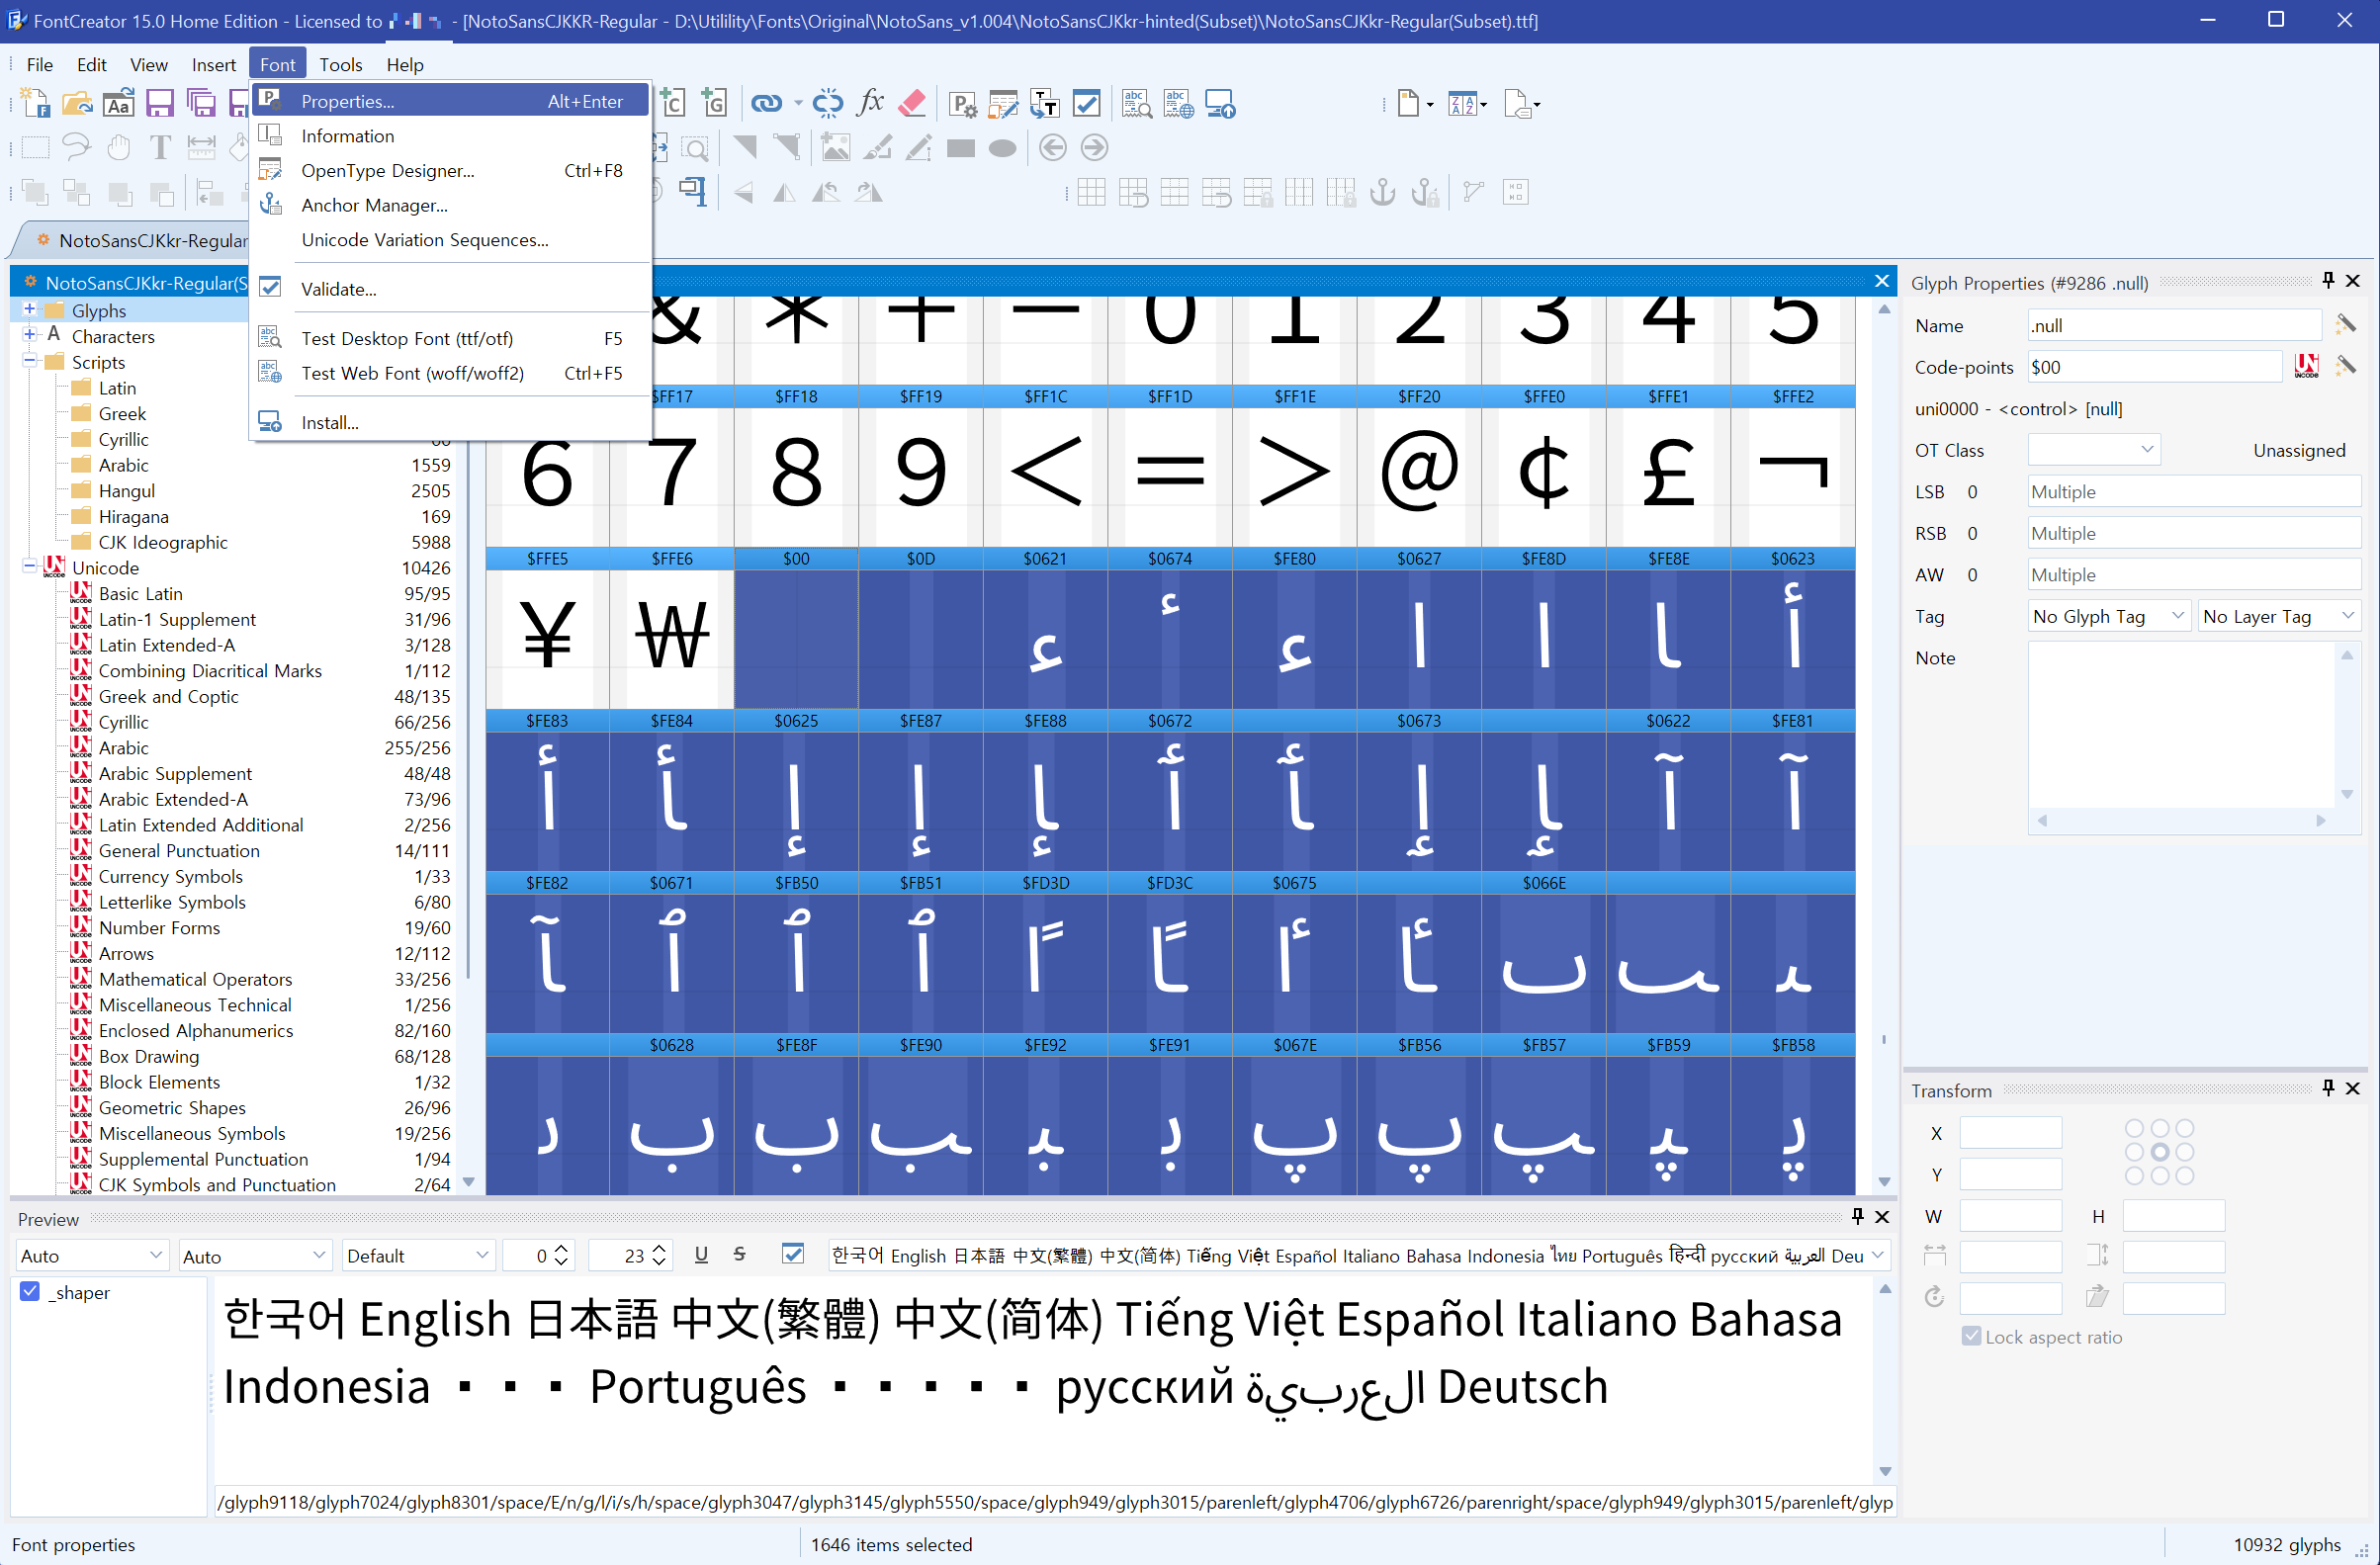The image size is (2380, 1565).
Task: Toggle the checkbox beside preview text field
Action: [793, 1254]
